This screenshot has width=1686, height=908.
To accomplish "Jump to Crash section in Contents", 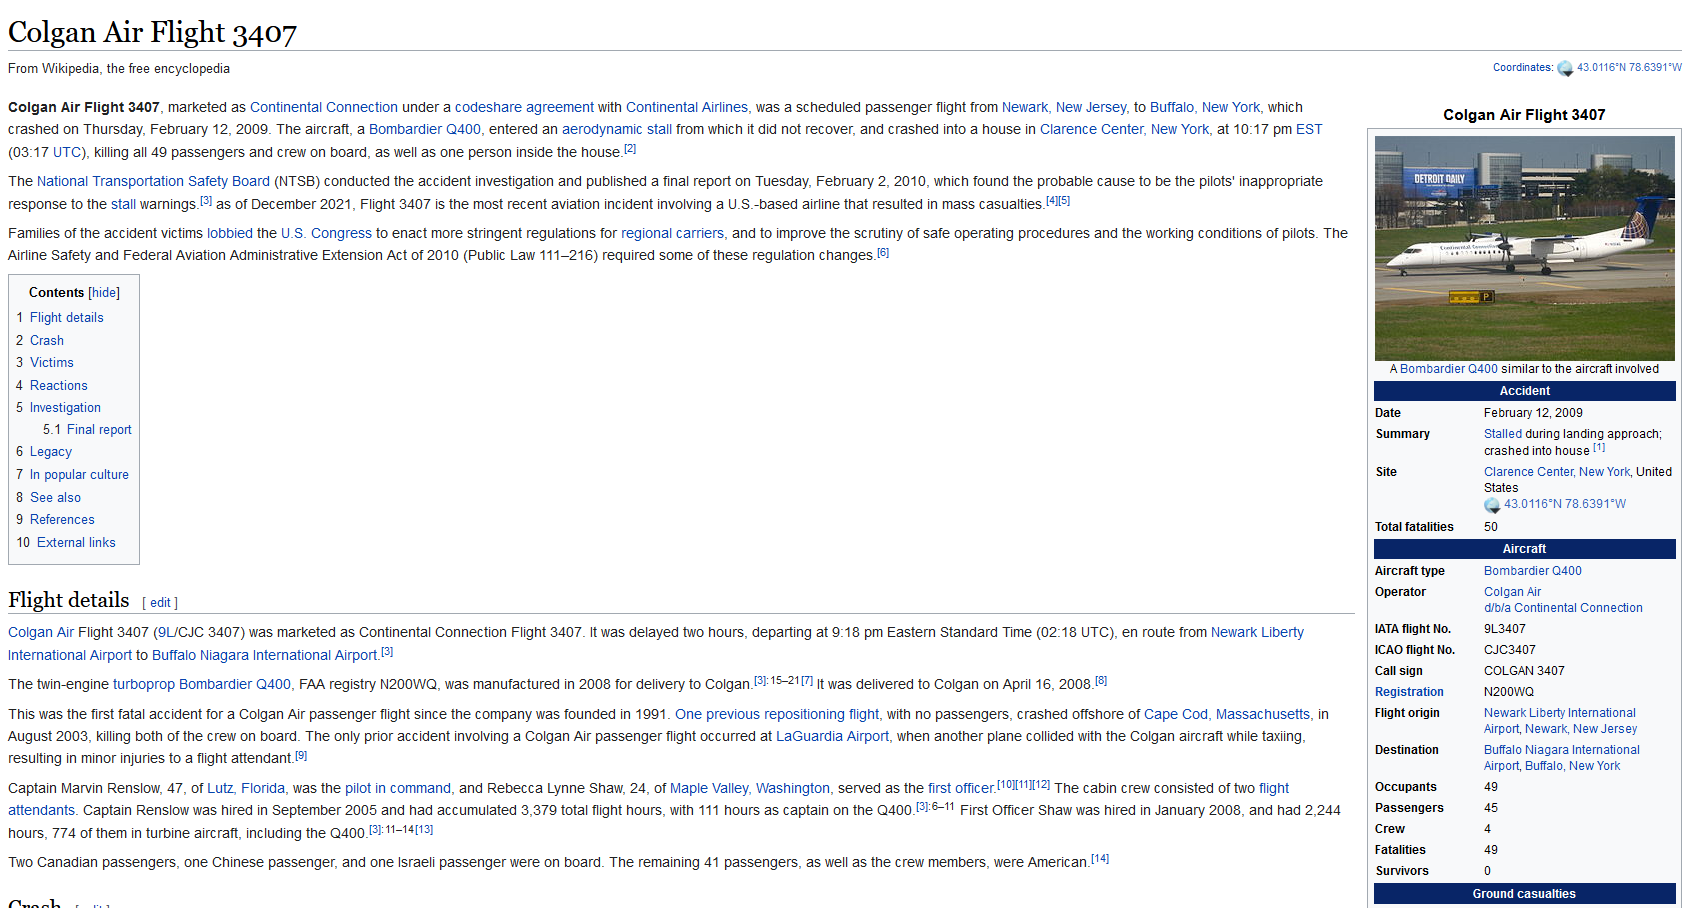I will tap(46, 341).
